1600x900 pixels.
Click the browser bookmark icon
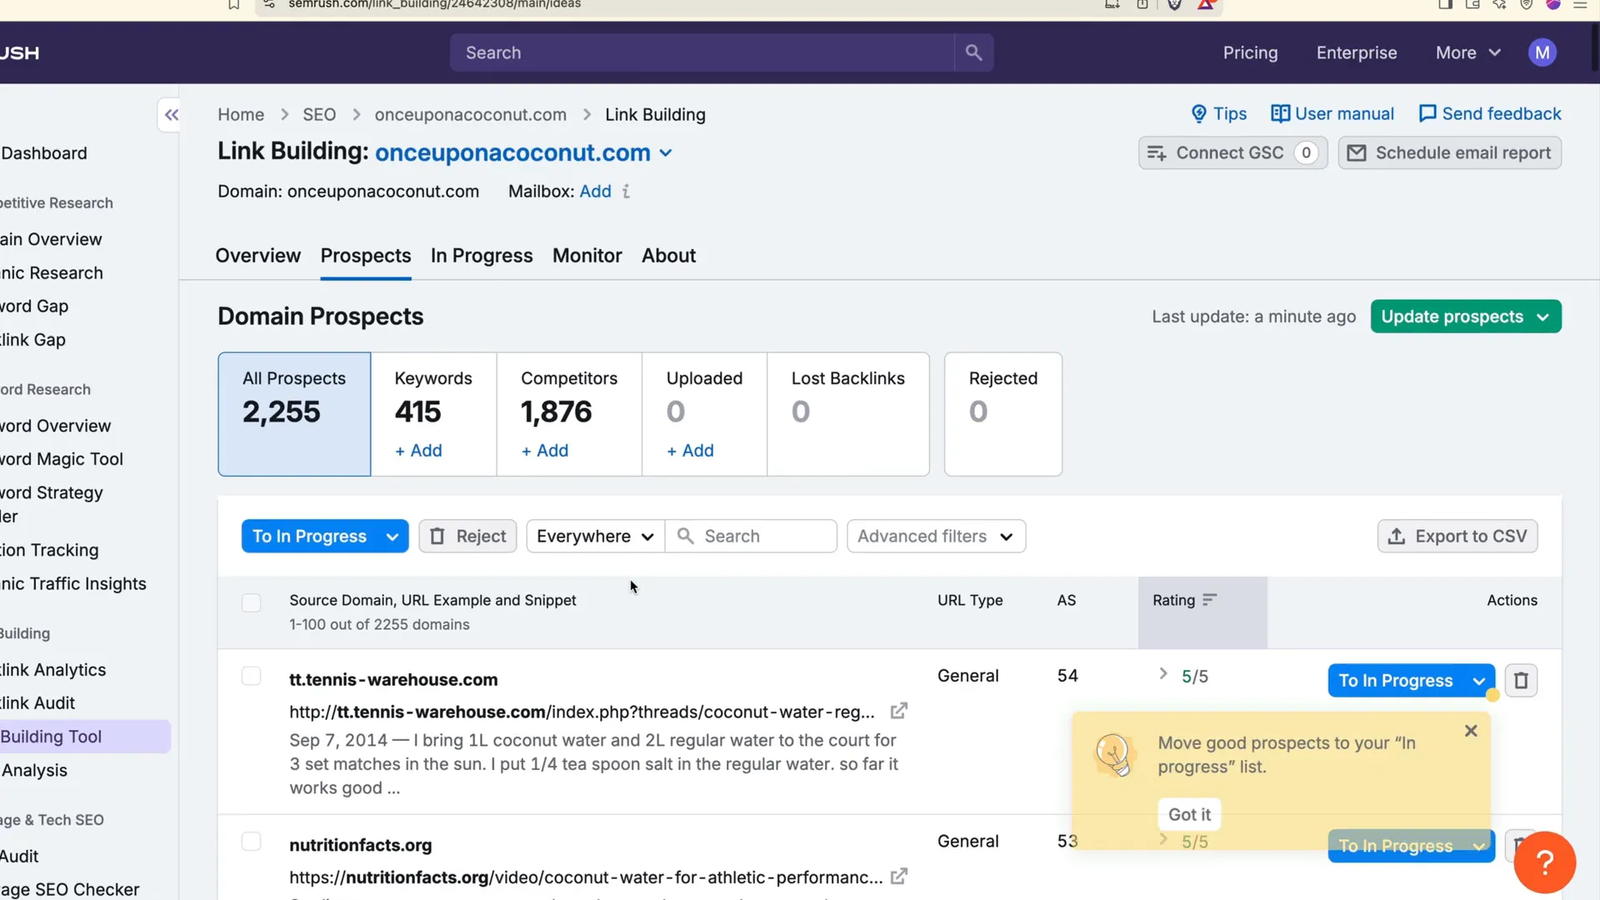233,5
